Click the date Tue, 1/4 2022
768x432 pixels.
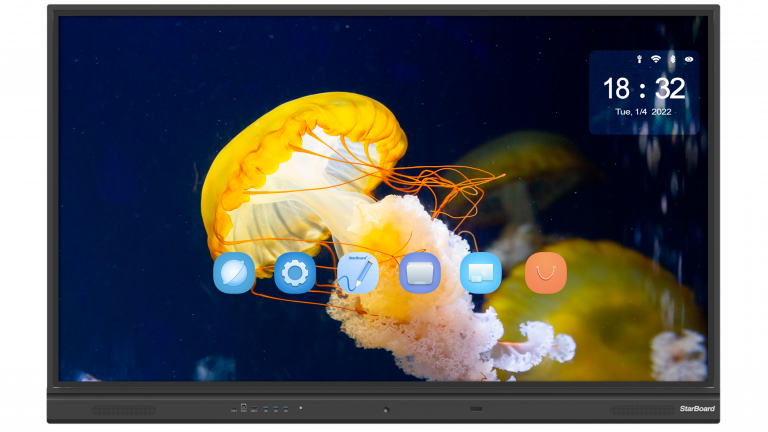tap(643, 112)
